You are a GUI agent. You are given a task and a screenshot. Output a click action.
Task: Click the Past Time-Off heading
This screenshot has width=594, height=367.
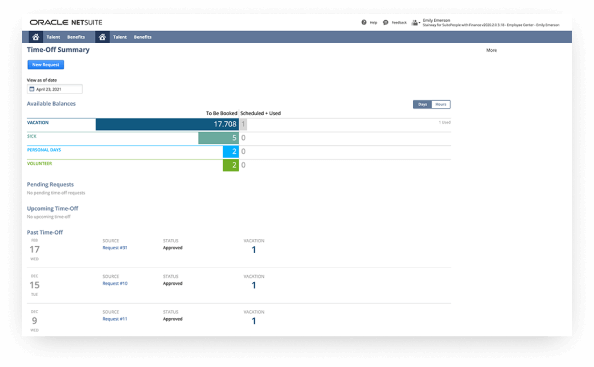[x=45, y=232]
